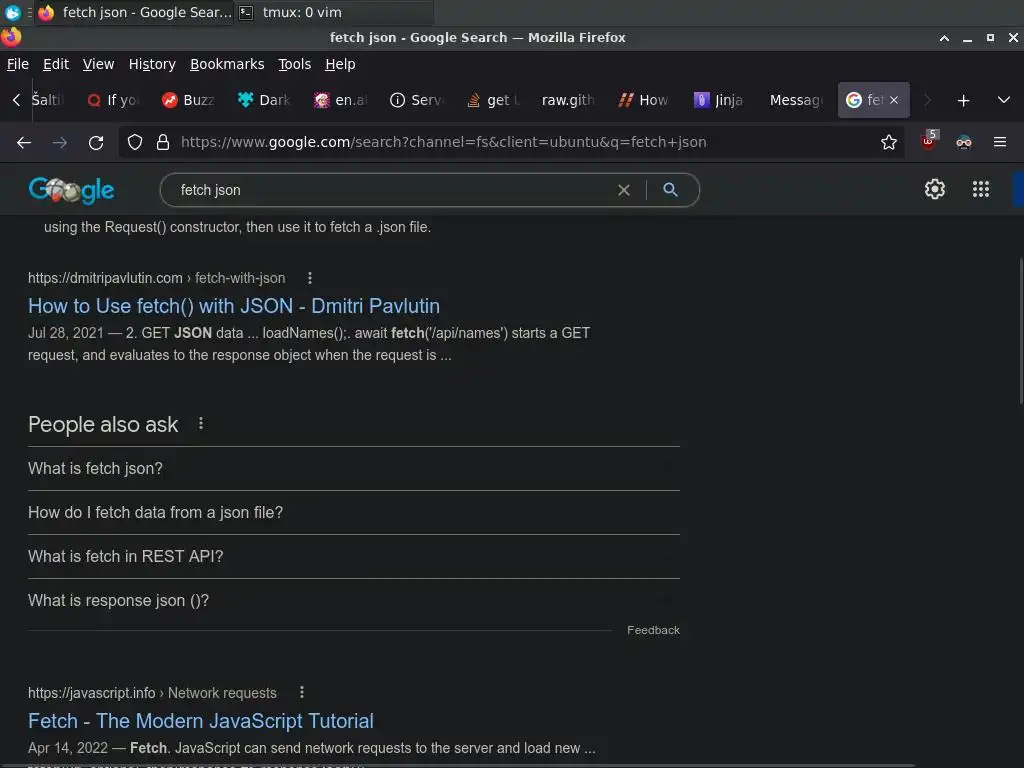Expand 'What is fetch json?' question
The width and height of the screenshot is (1024, 768).
point(353,468)
